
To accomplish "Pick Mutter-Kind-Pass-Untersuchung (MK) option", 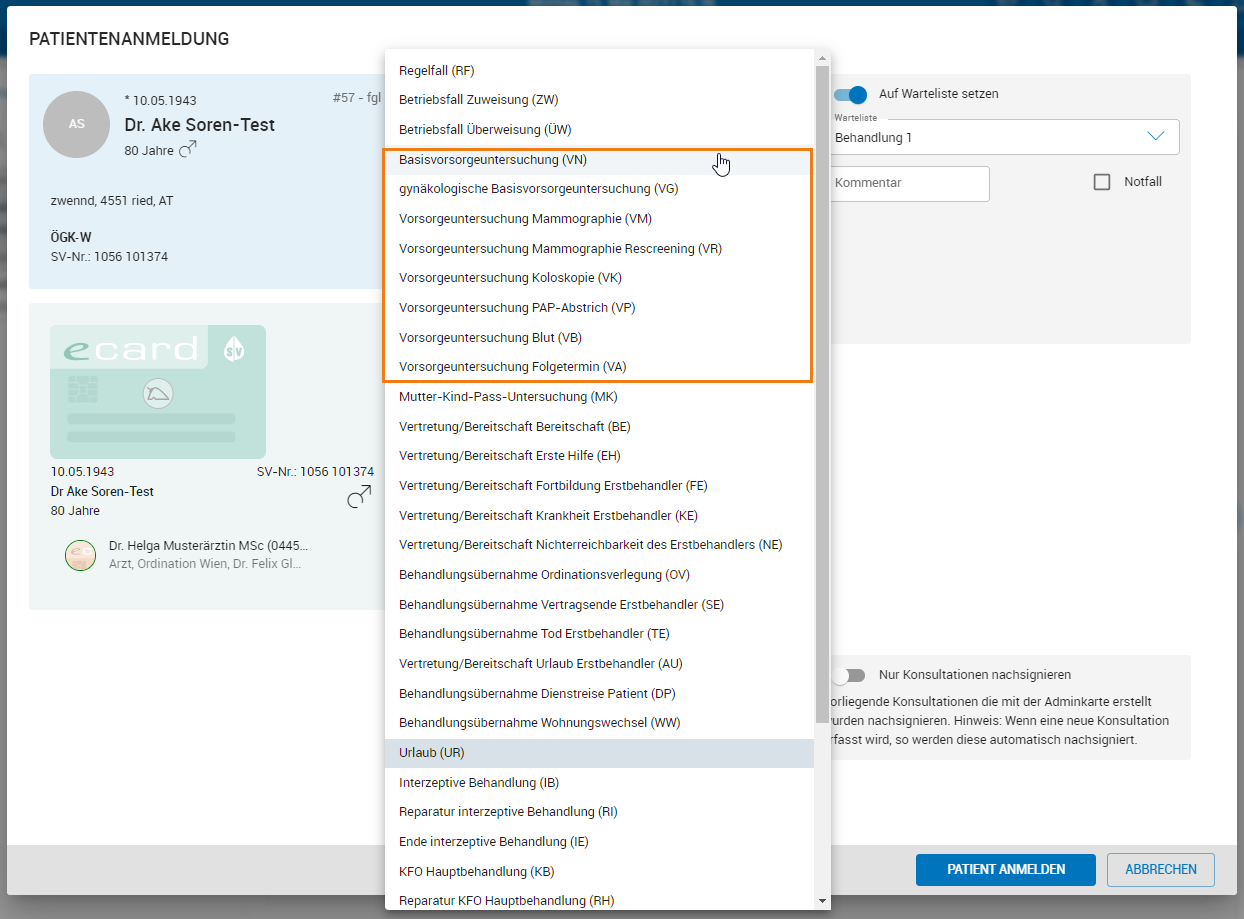I will tap(508, 397).
